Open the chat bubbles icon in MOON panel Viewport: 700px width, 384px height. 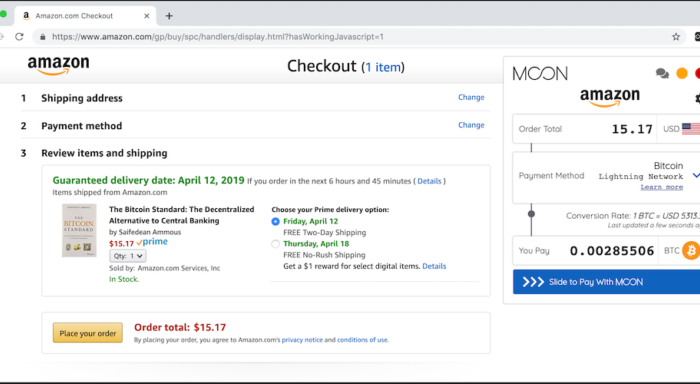pos(662,73)
